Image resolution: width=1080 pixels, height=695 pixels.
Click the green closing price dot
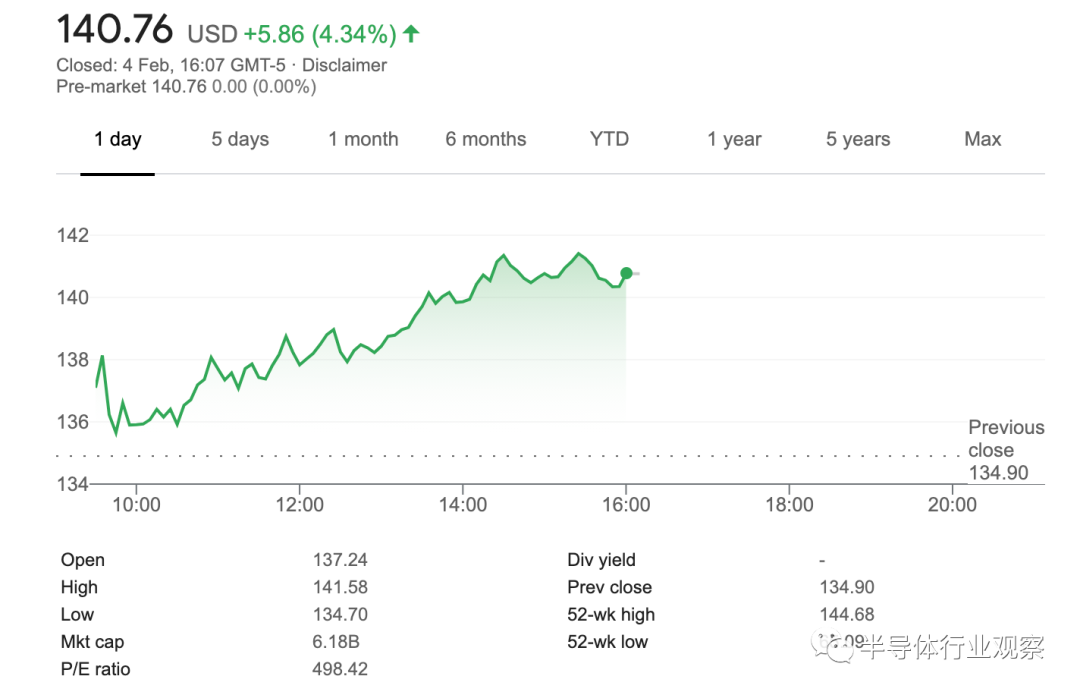point(626,273)
